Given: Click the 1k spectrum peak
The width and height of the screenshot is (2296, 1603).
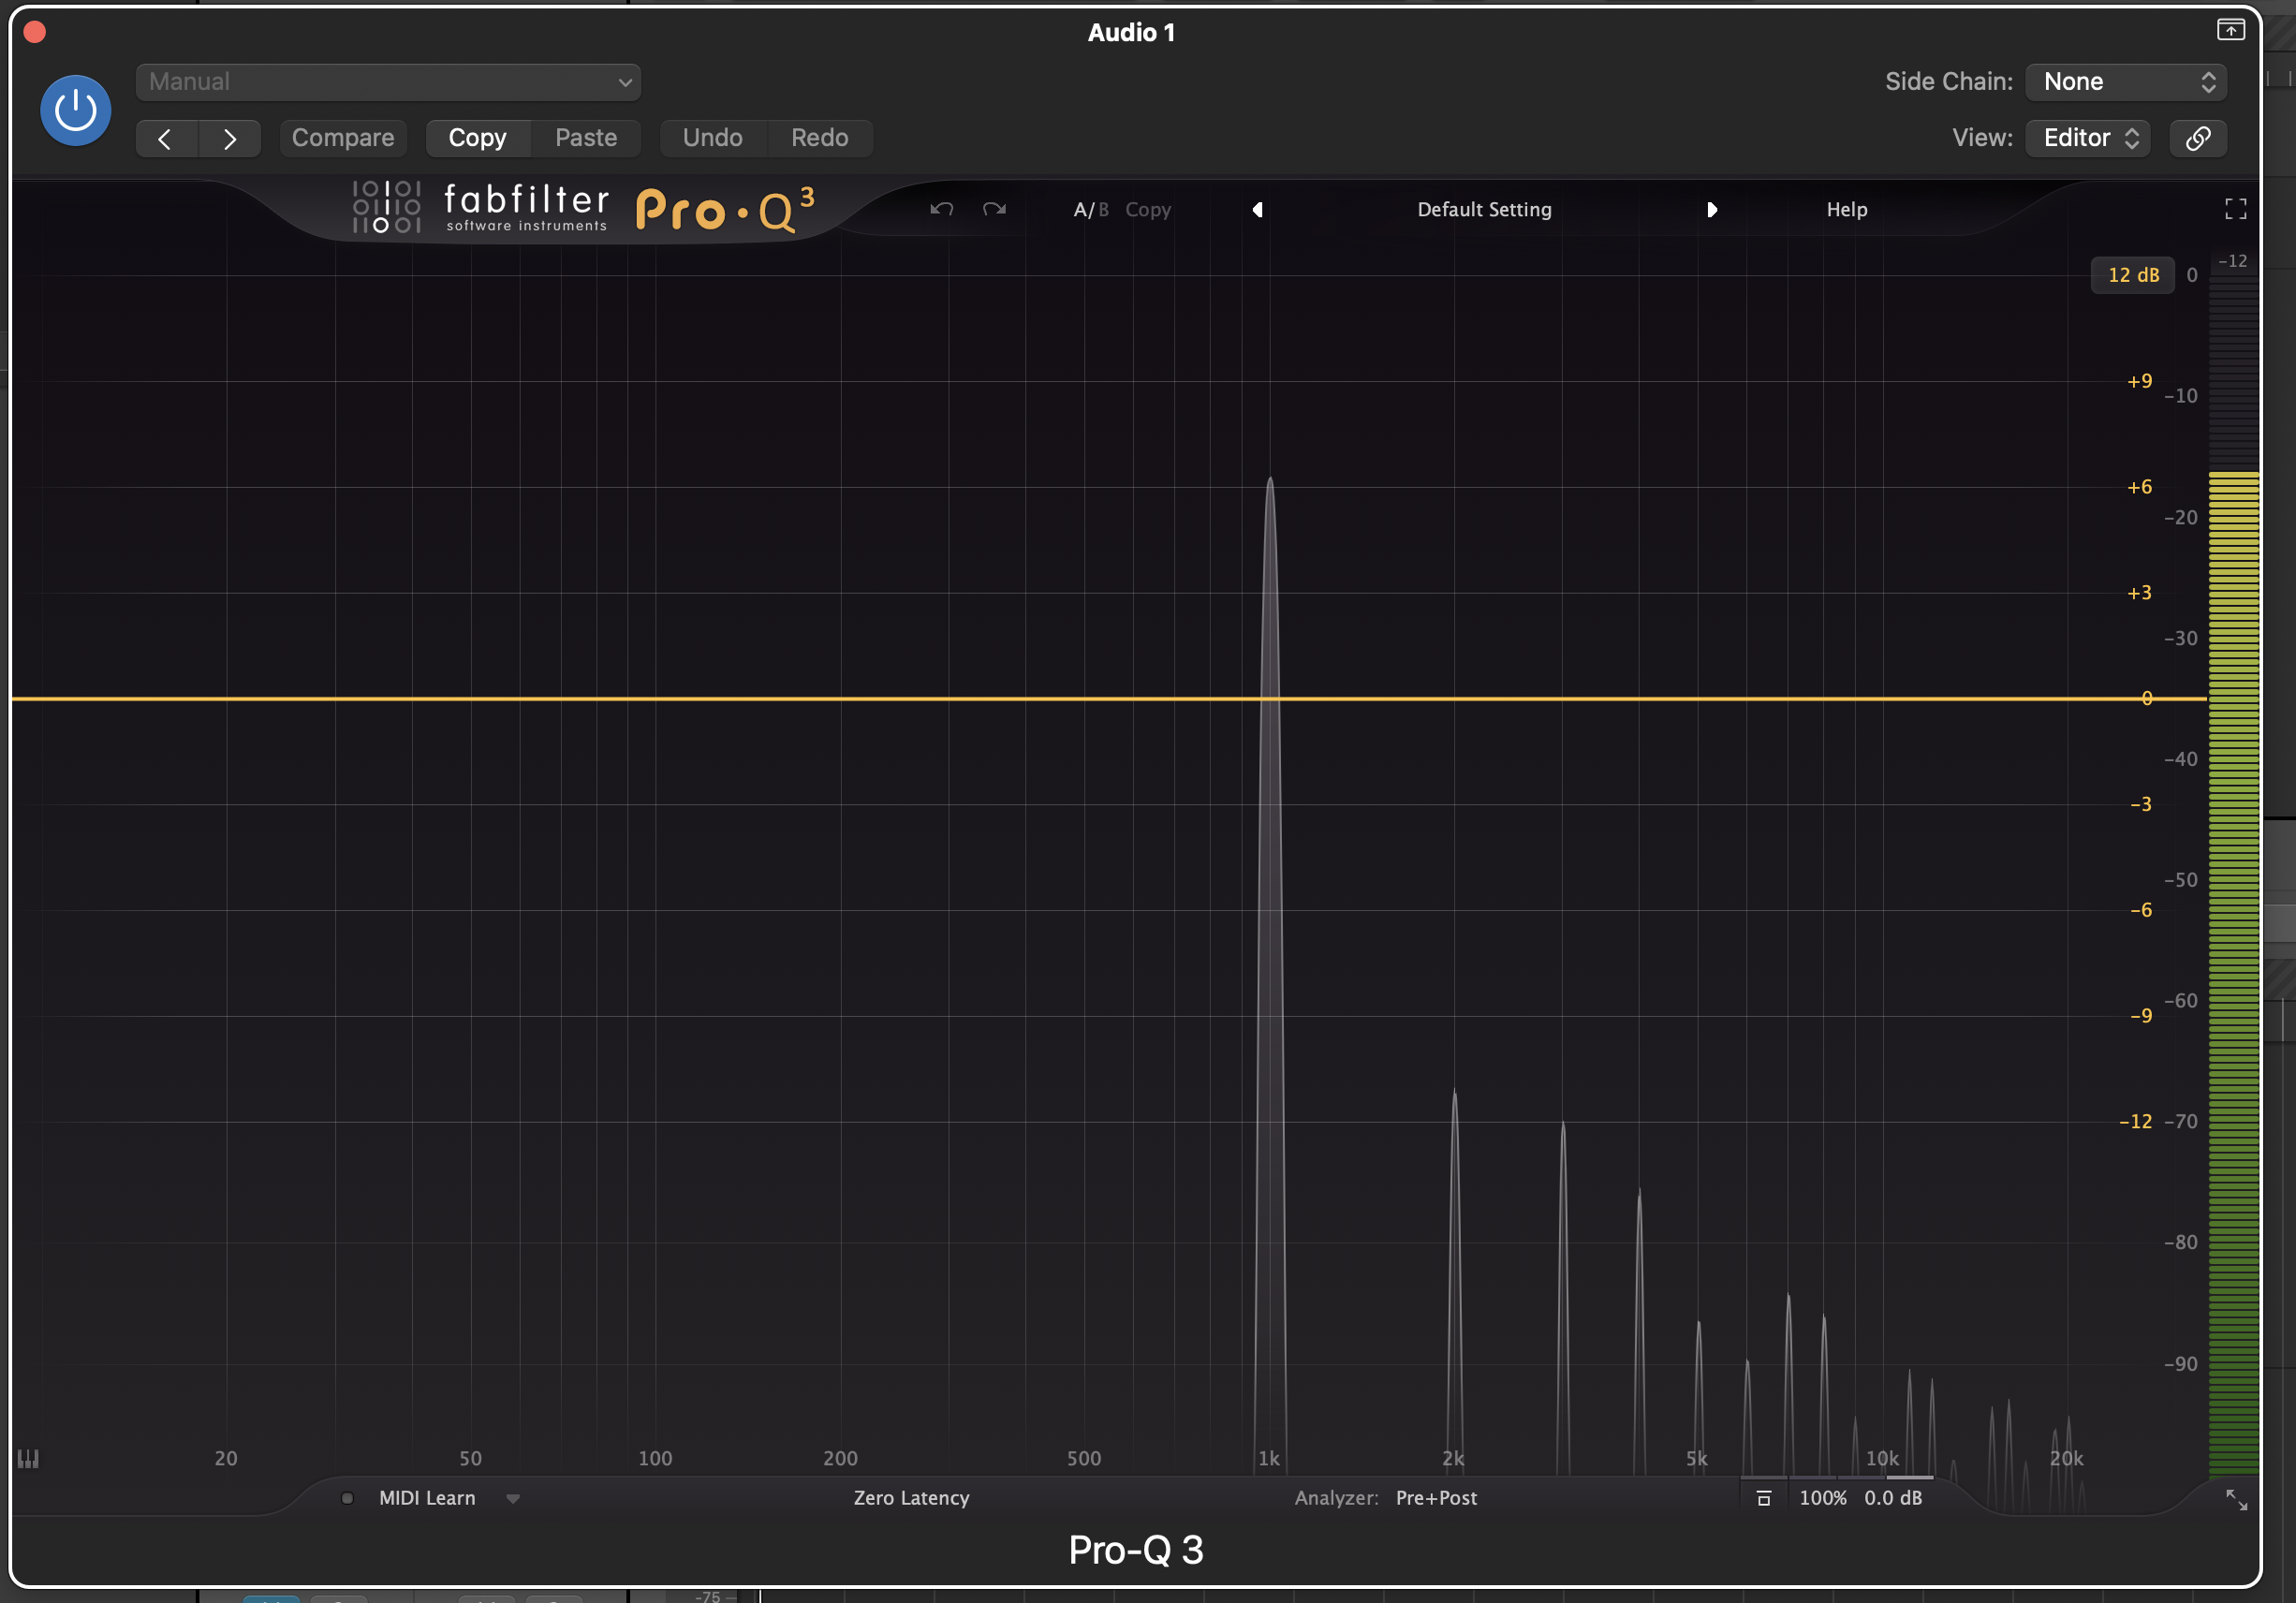Looking at the screenshot, I should click(1269, 975).
